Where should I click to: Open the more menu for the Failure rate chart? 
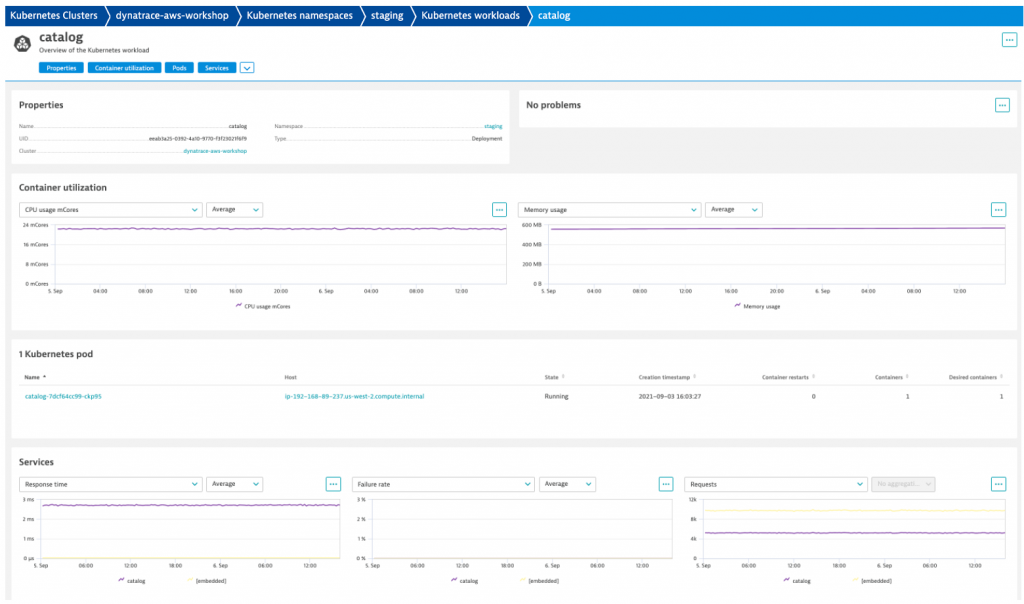pyautogui.click(x=665, y=484)
